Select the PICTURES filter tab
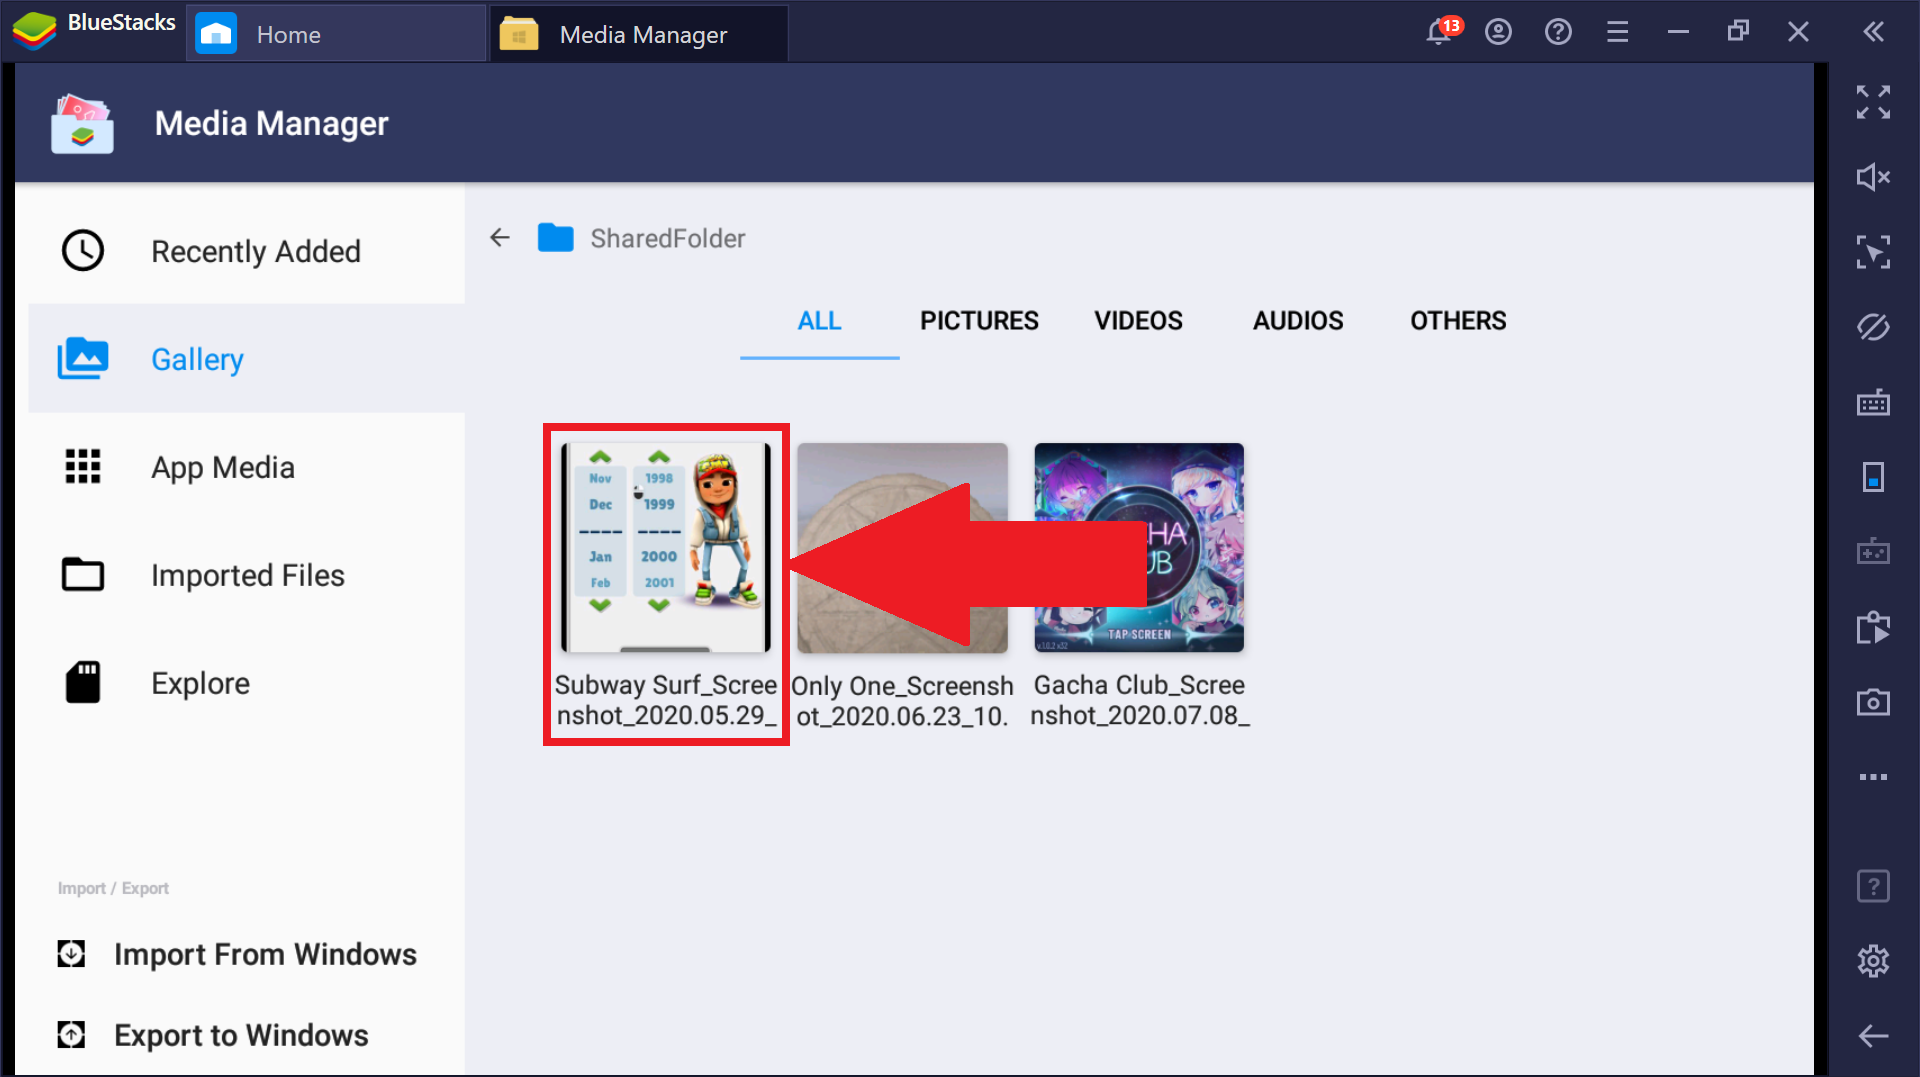This screenshot has height=1077, width=1920. pos(979,321)
